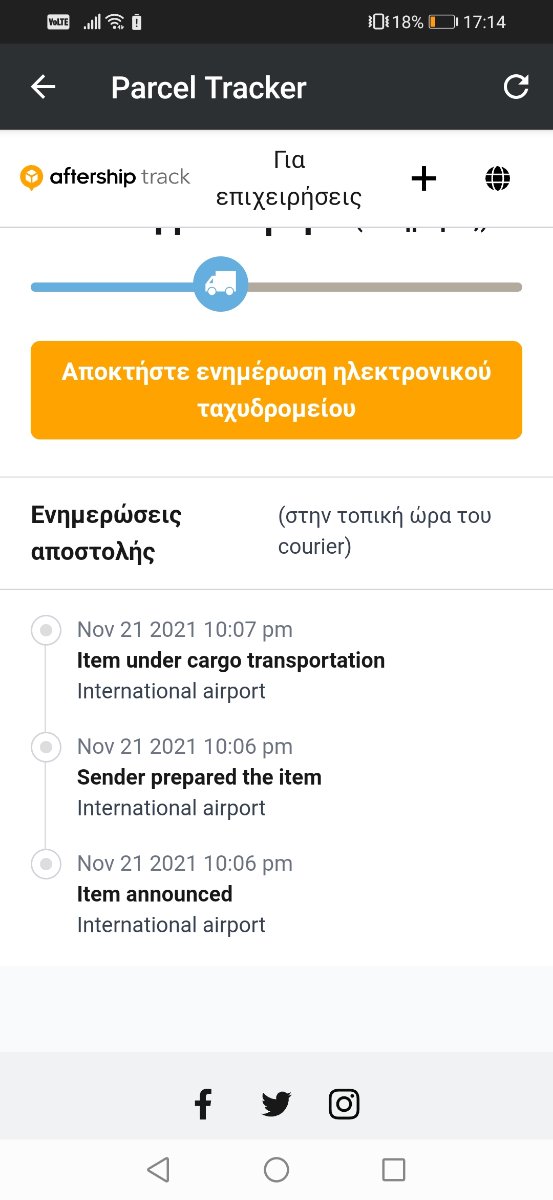Open the Twitter page icon
Viewport: 553px width, 1200px height.
[276, 1104]
